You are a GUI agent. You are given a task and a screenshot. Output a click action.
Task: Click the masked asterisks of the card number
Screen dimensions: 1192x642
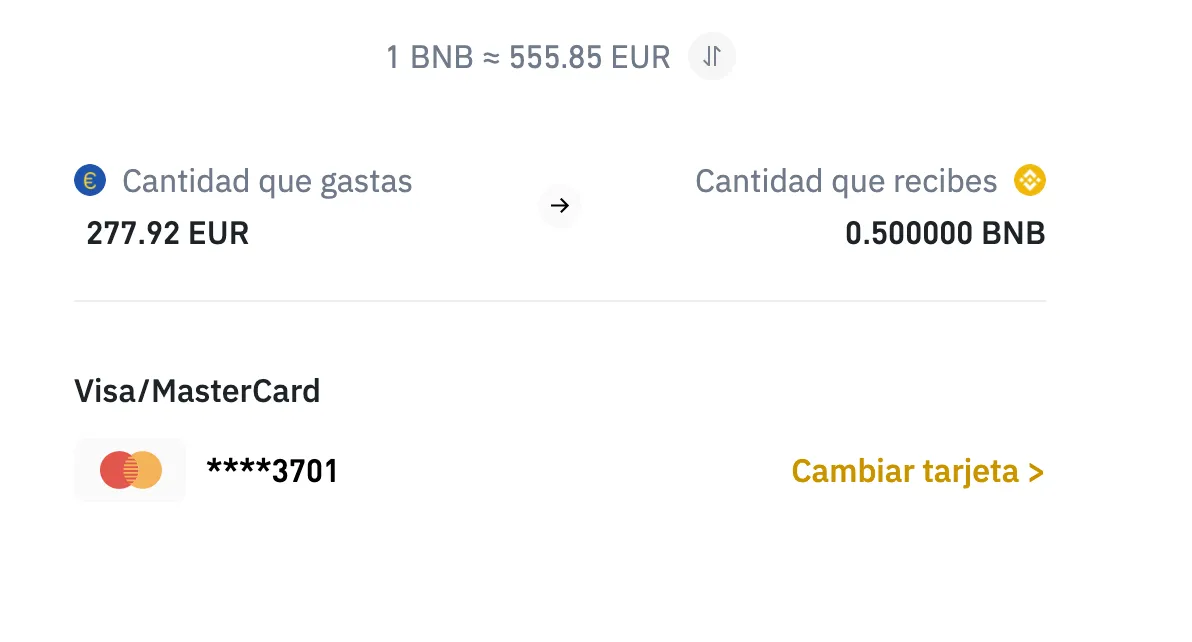pos(238,468)
